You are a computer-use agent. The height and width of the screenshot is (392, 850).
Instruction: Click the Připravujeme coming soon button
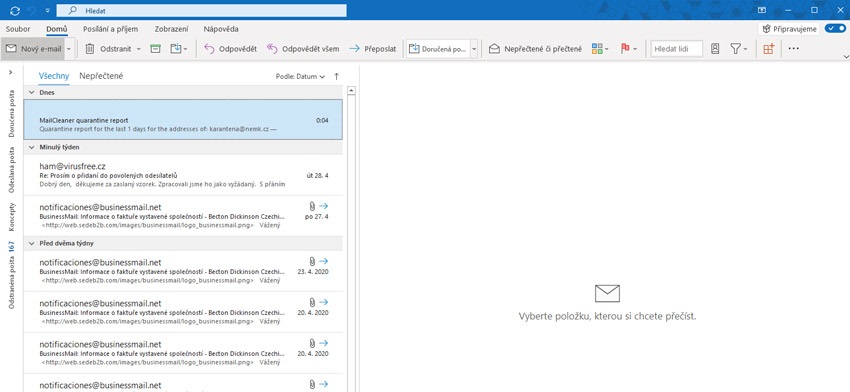click(789, 29)
